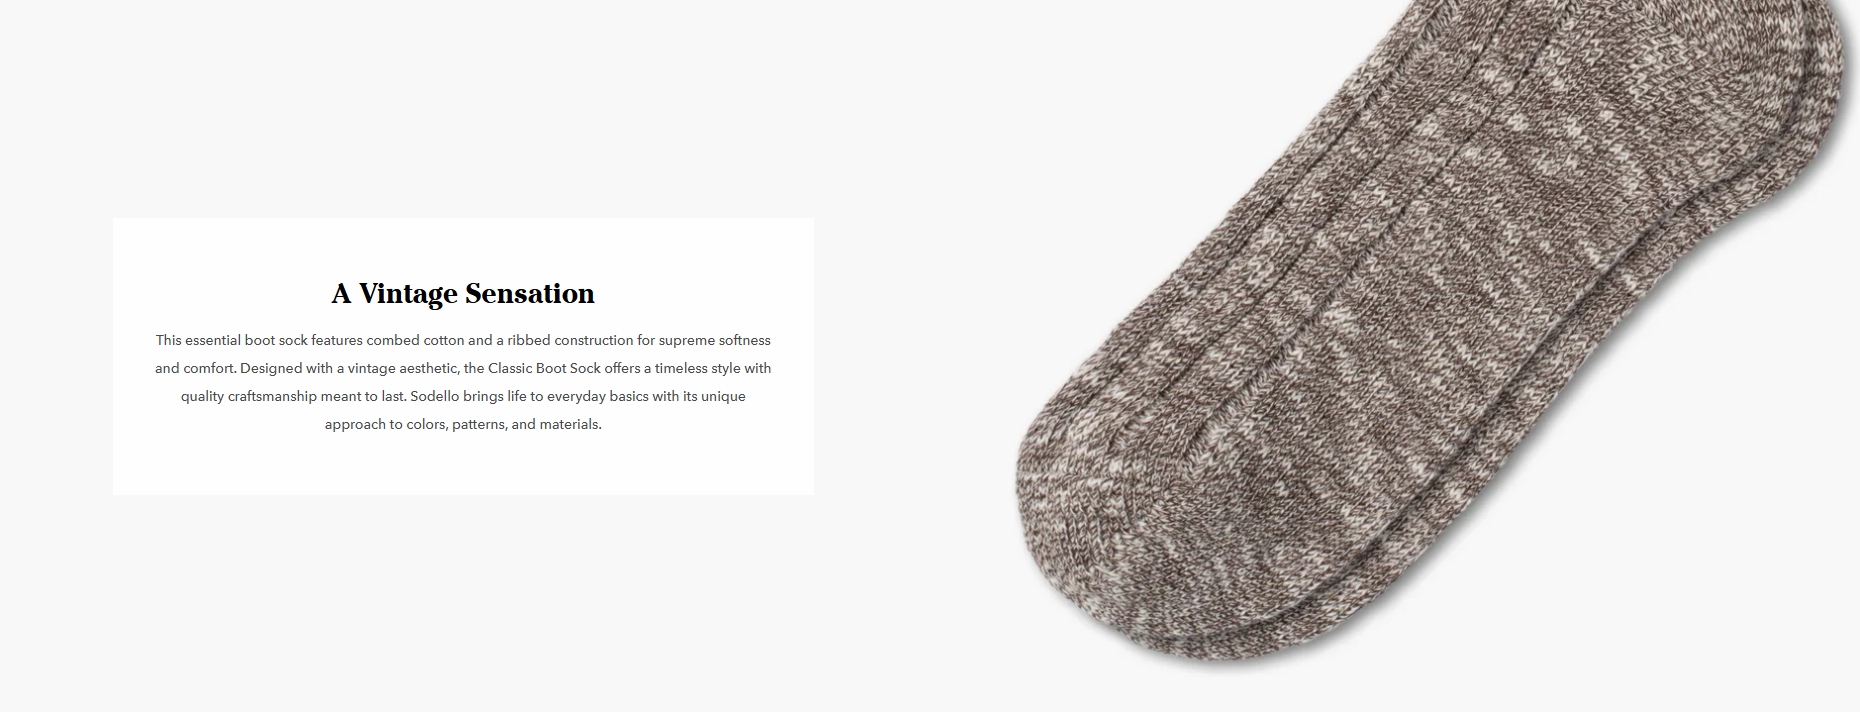Click the "supreme softness" text
Image resolution: width=1860 pixels, height=712 pixels.
[x=714, y=340]
